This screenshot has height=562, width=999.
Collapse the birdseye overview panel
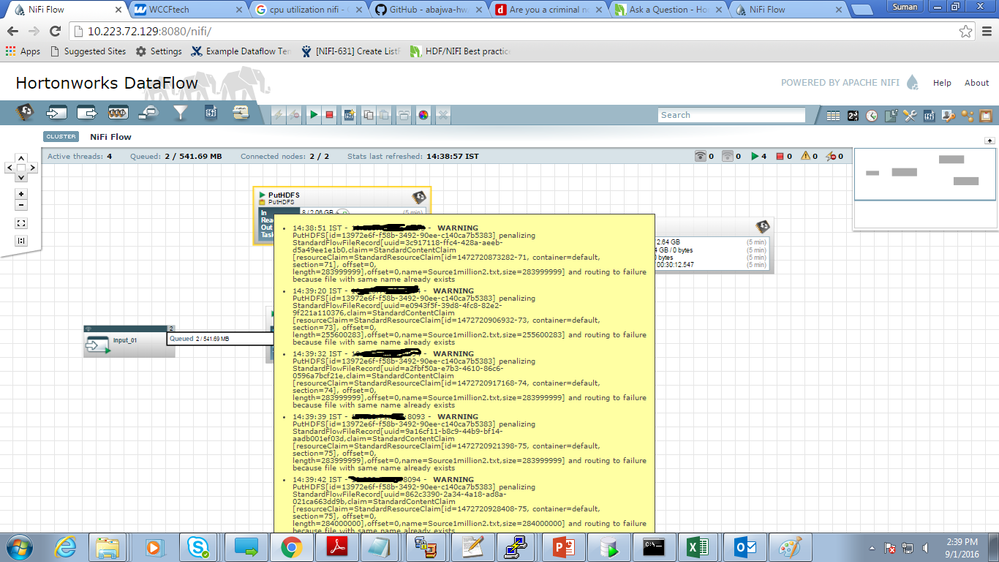tap(989, 140)
